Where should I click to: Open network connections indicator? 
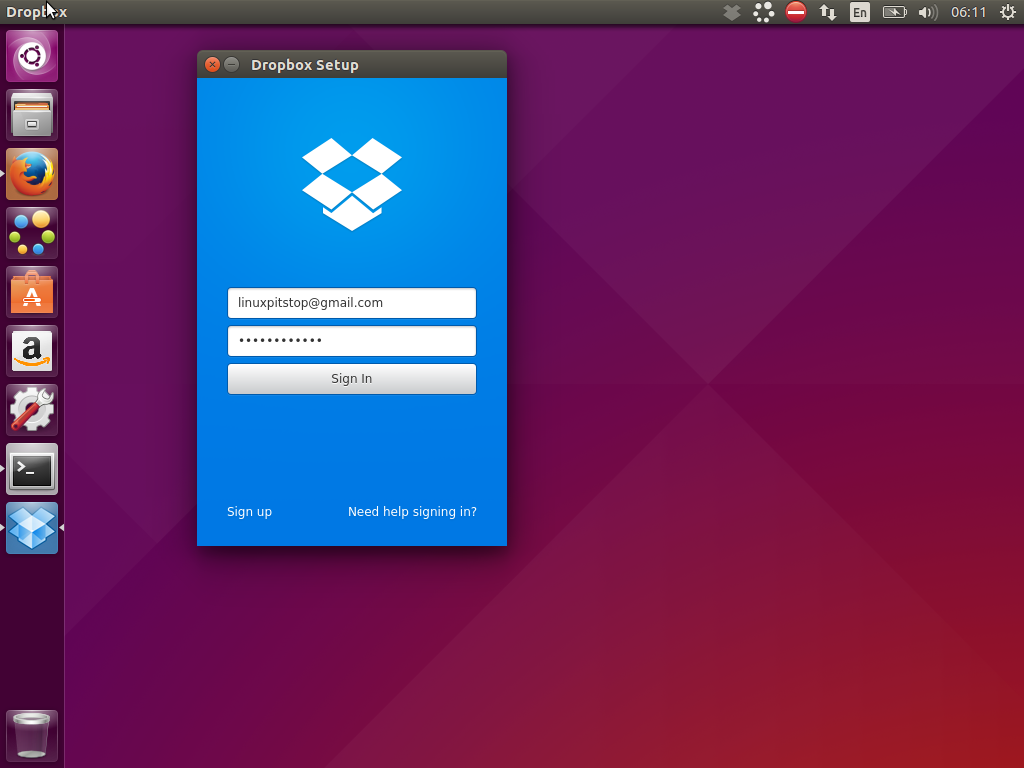coord(828,12)
